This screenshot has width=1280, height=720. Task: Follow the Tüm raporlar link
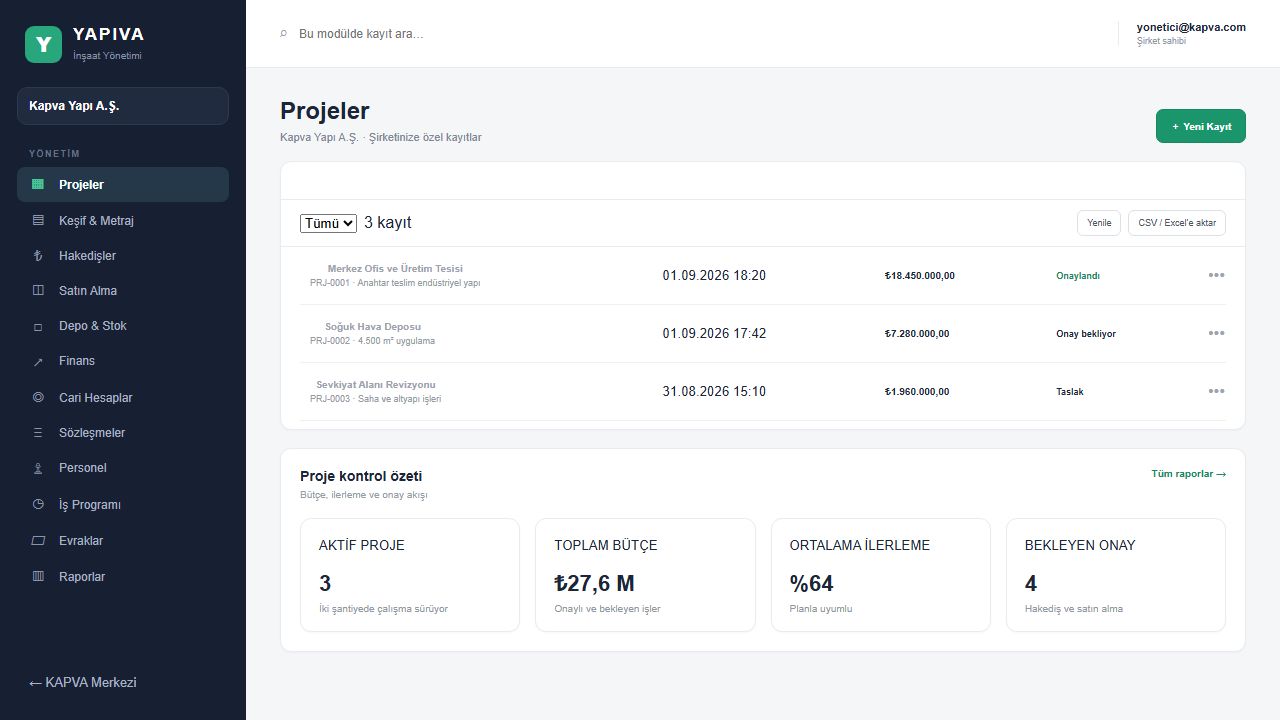click(1189, 474)
